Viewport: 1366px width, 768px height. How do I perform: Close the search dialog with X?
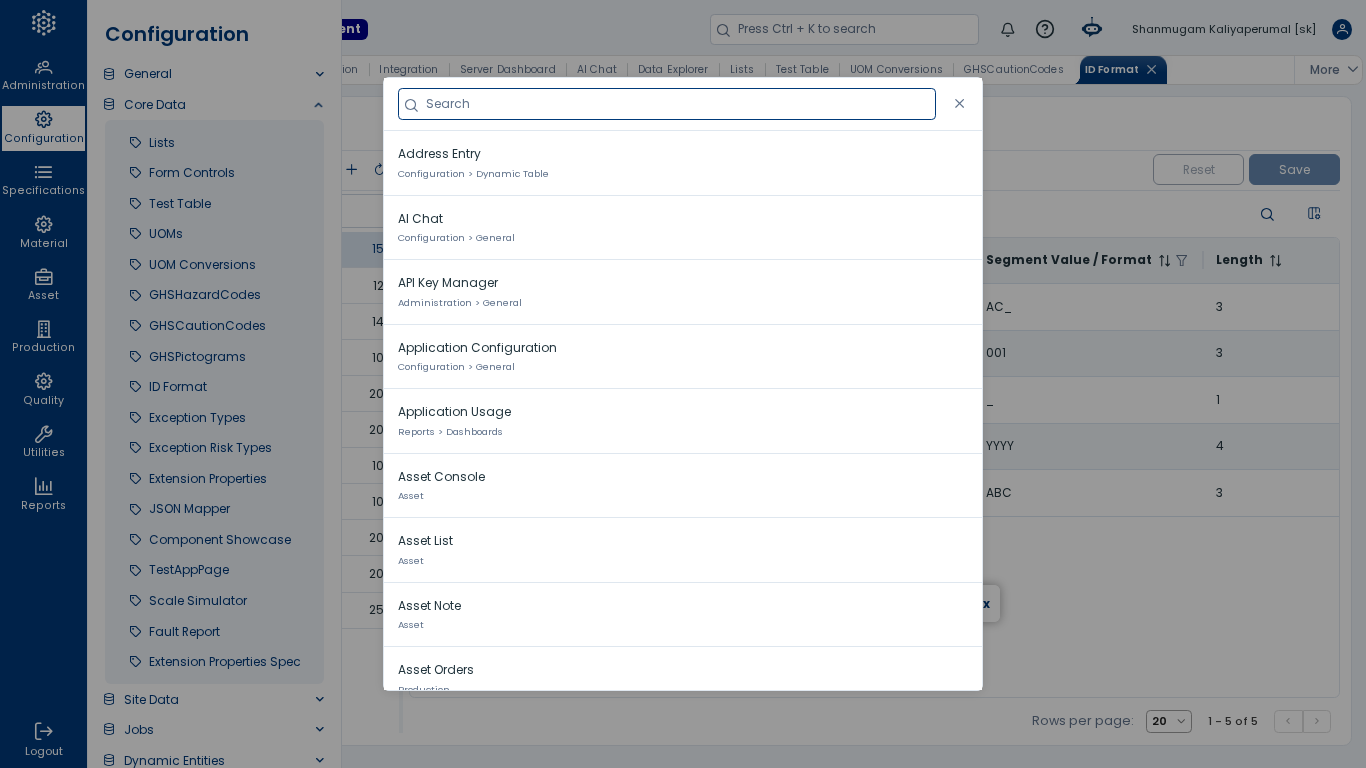[960, 104]
